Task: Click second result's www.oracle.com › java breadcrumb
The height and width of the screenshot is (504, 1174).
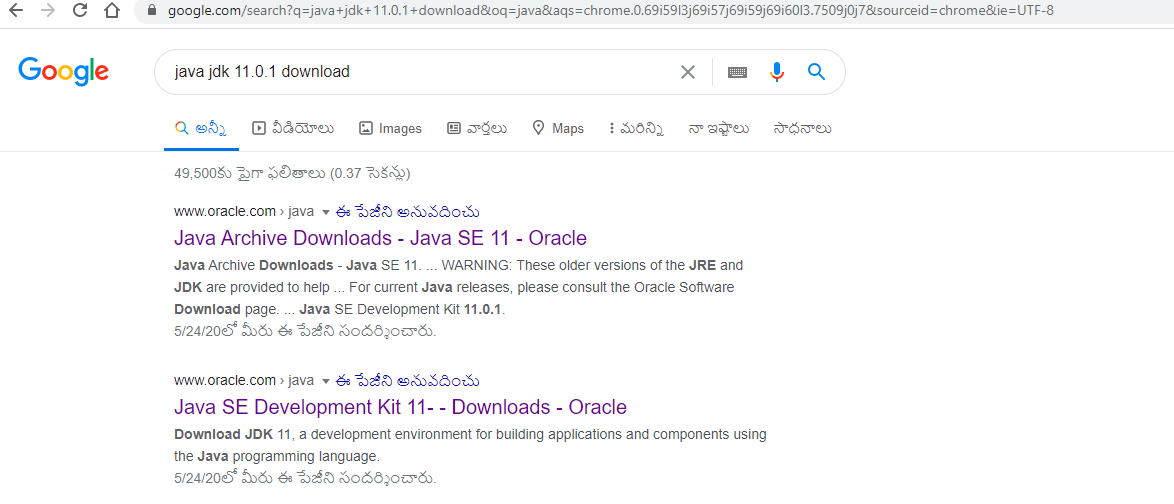Action: (243, 381)
